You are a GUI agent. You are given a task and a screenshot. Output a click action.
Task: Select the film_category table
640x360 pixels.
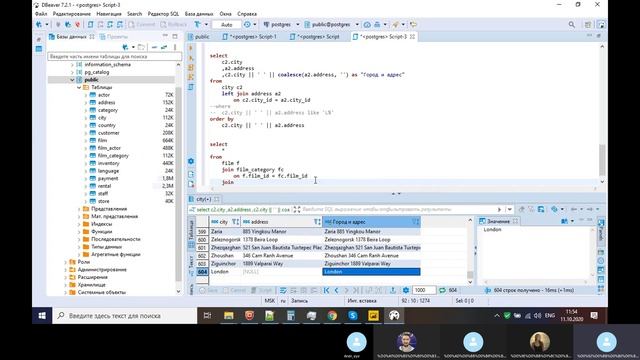coord(113,156)
